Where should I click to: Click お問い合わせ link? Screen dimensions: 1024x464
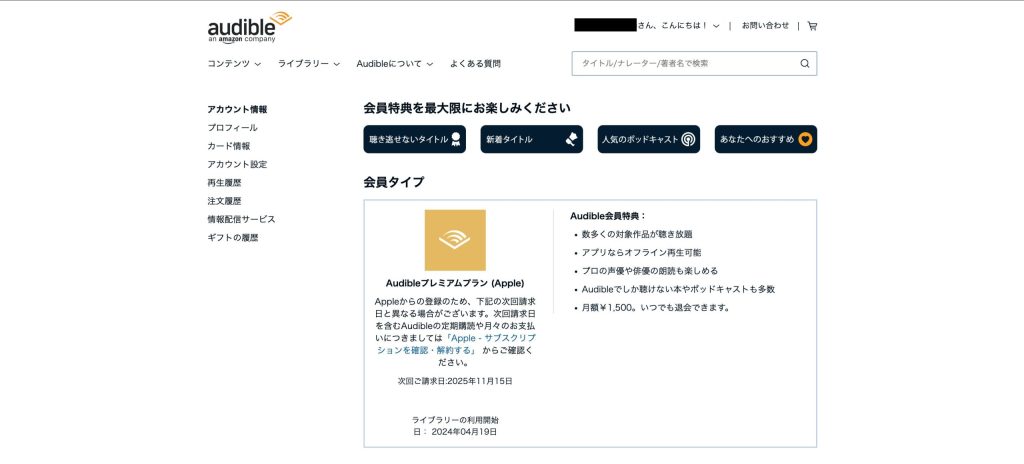click(765, 25)
